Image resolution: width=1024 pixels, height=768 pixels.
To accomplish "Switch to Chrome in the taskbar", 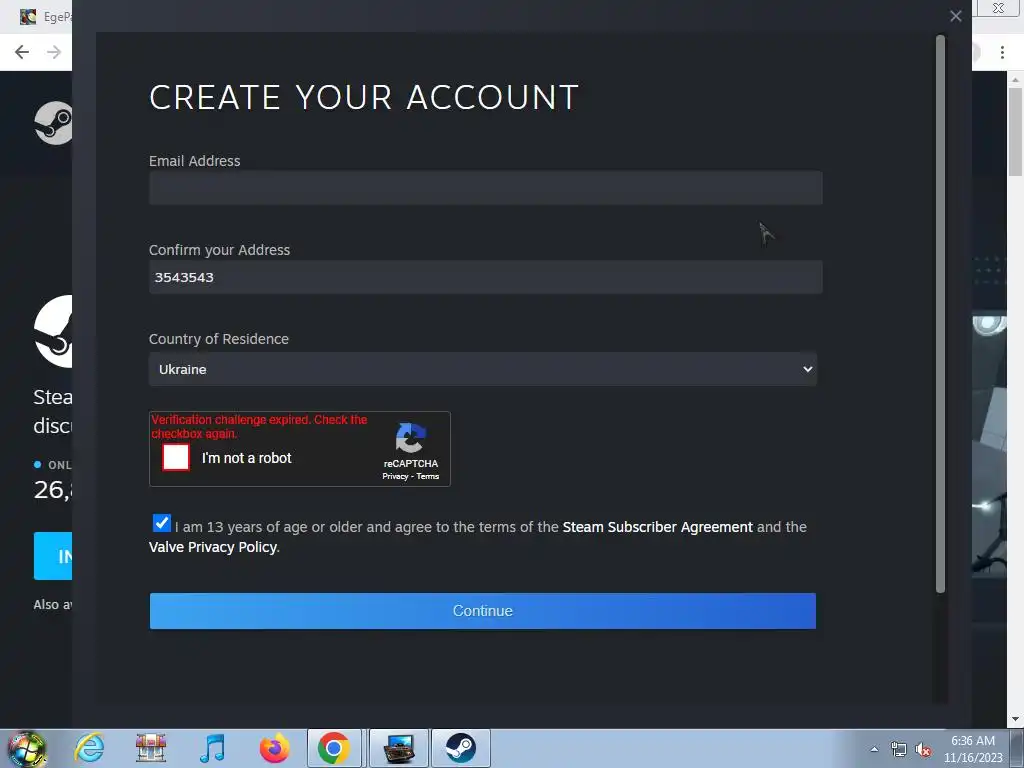I will click(334, 748).
